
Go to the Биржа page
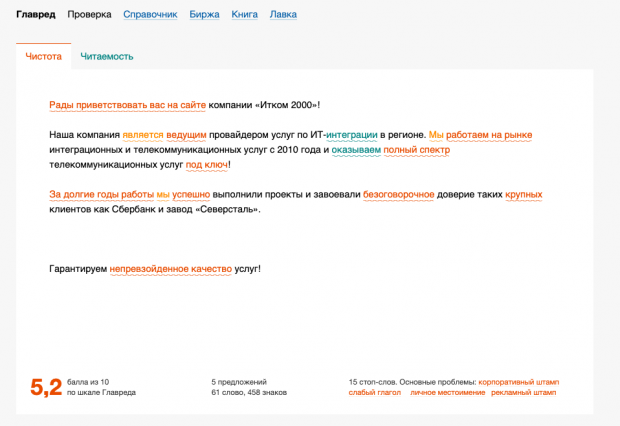(x=204, y=15)
